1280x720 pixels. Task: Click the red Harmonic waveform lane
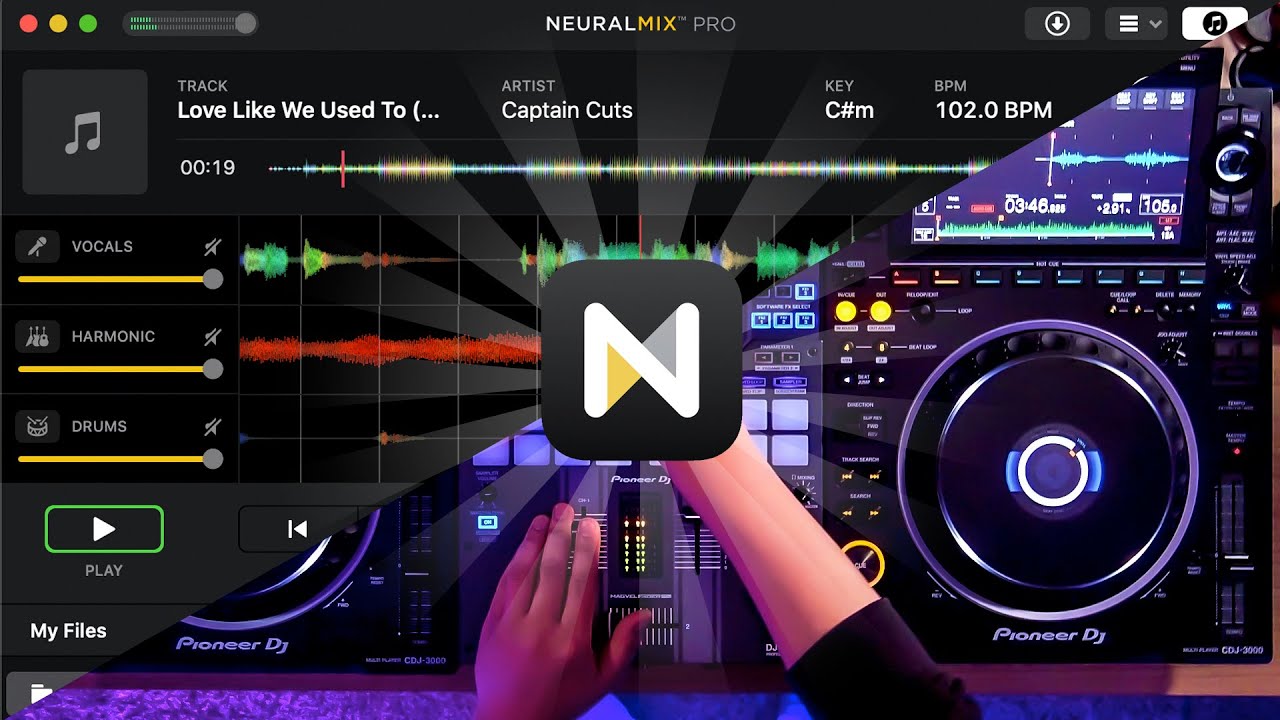tap(390, 349)
